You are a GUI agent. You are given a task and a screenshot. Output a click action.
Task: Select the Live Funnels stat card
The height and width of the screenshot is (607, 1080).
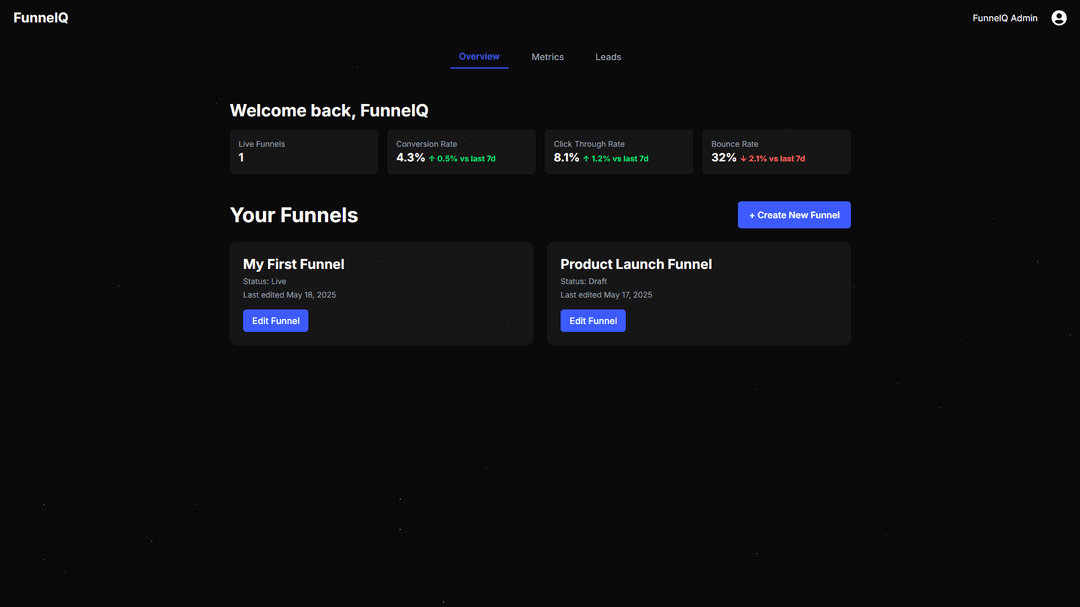point(303,151)
